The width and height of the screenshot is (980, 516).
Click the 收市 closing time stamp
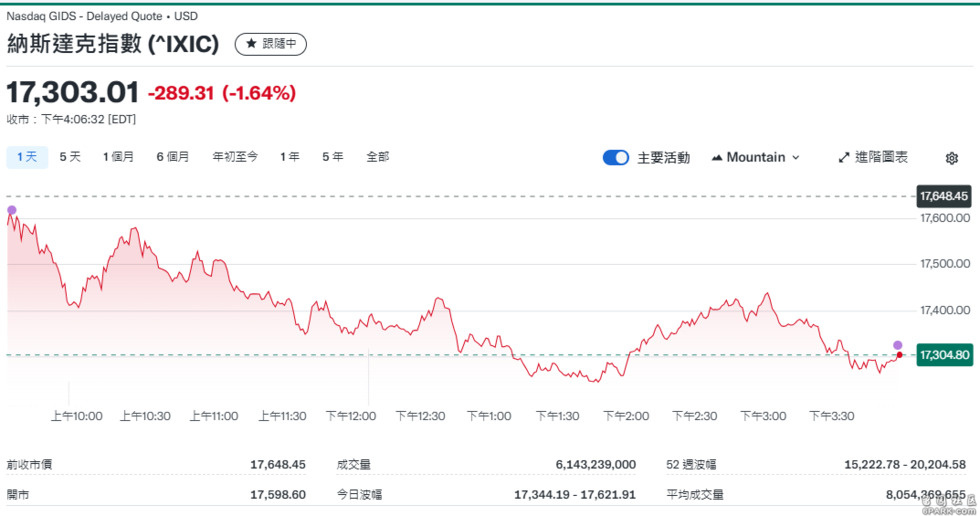[71, 119]
